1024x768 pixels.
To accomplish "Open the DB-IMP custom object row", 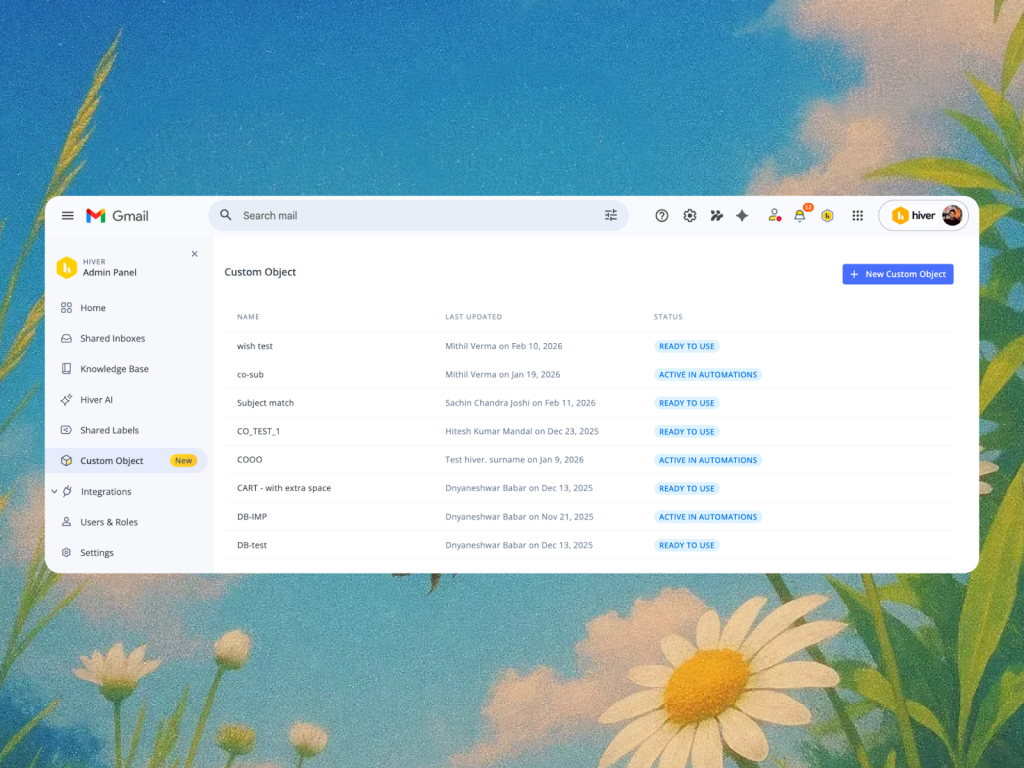I will click(x=252, y=517).
